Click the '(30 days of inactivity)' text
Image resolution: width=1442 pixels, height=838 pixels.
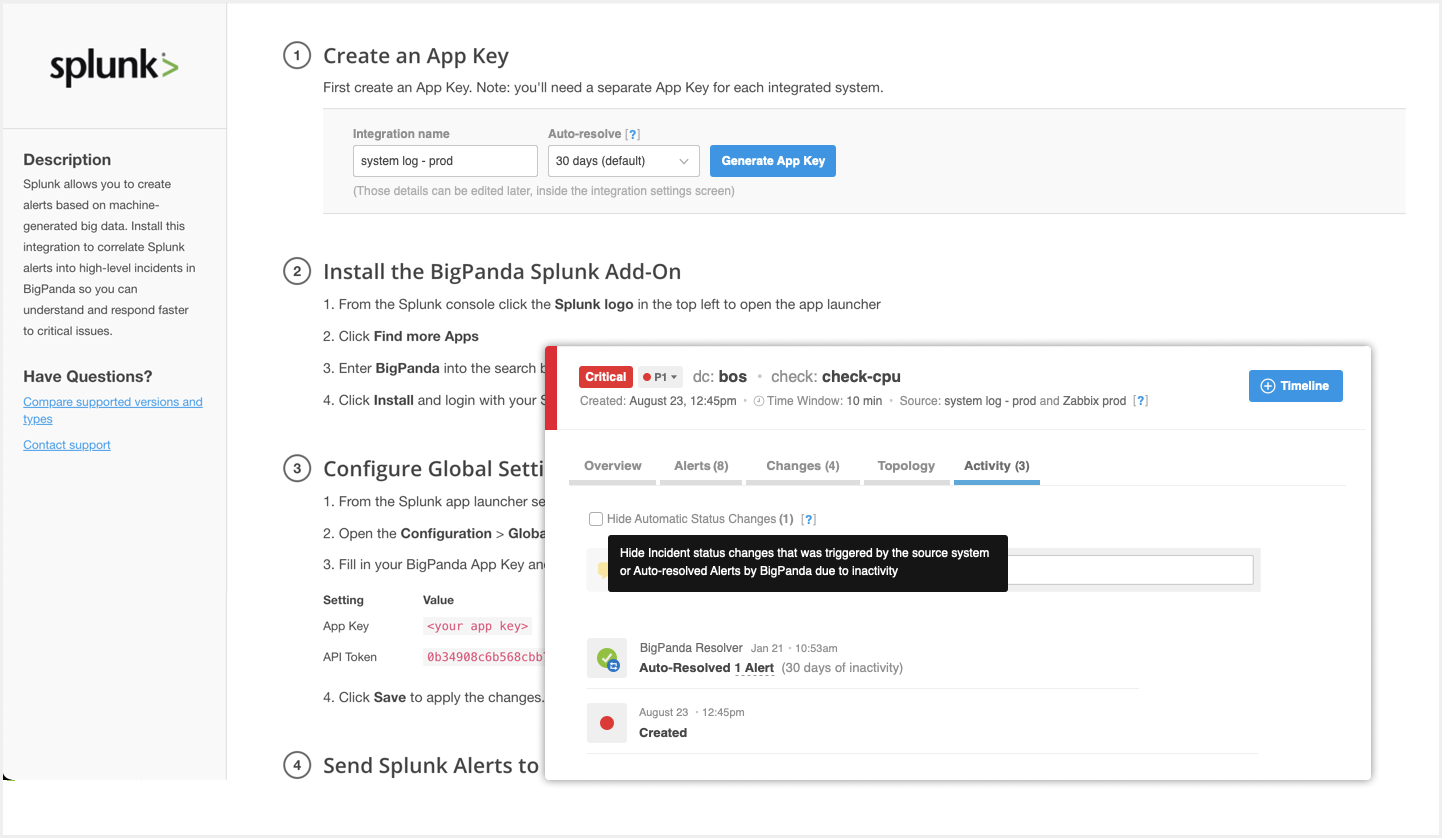point(842,668)
